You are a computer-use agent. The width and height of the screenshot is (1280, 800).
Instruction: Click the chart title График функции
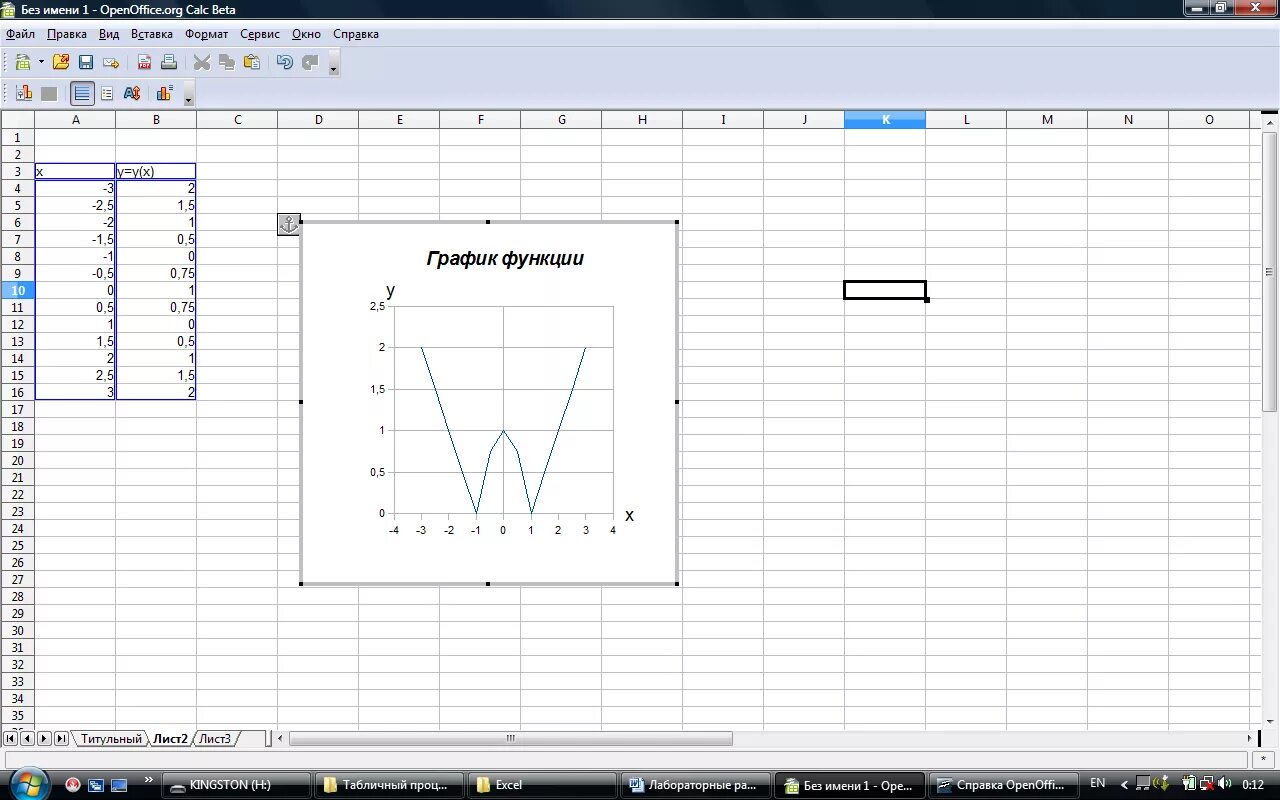click(505, 259)
